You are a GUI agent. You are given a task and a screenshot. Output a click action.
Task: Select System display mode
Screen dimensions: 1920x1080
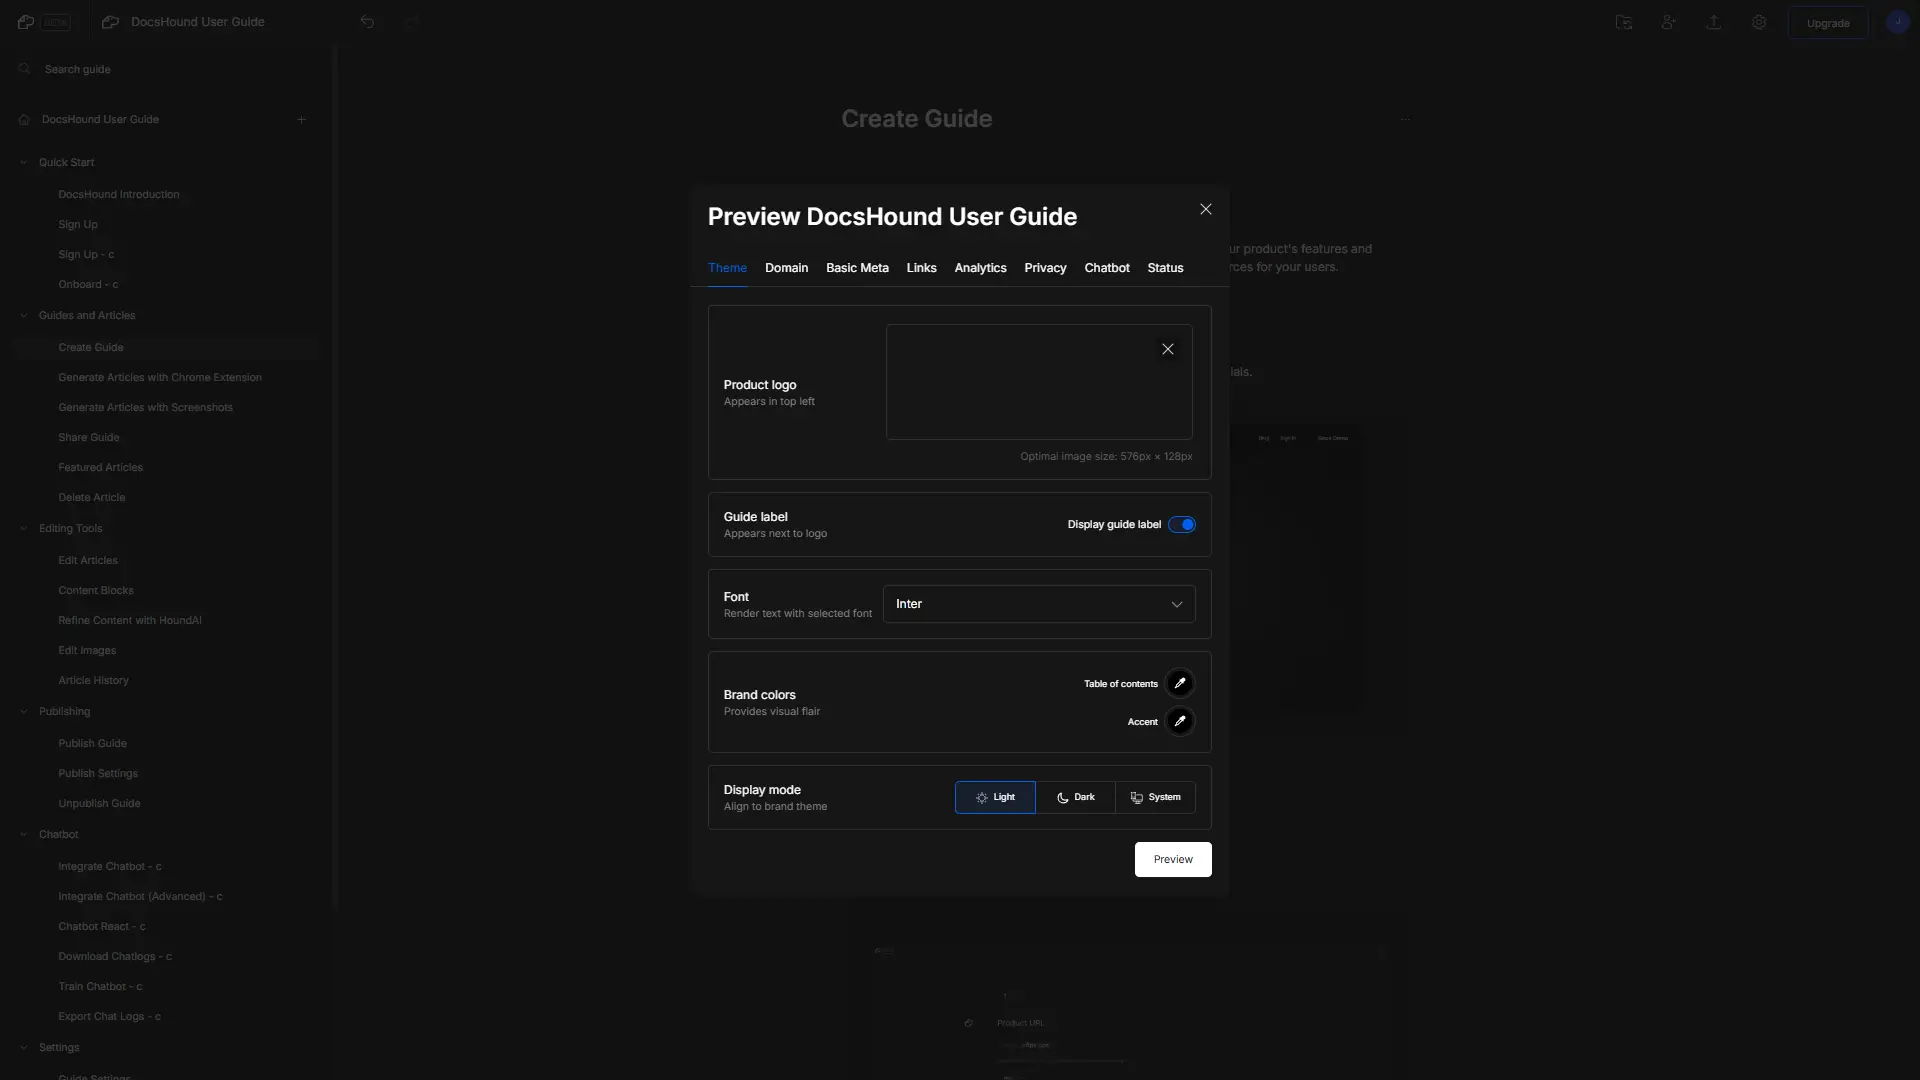pyautogui.click(x=1155, y=798)
